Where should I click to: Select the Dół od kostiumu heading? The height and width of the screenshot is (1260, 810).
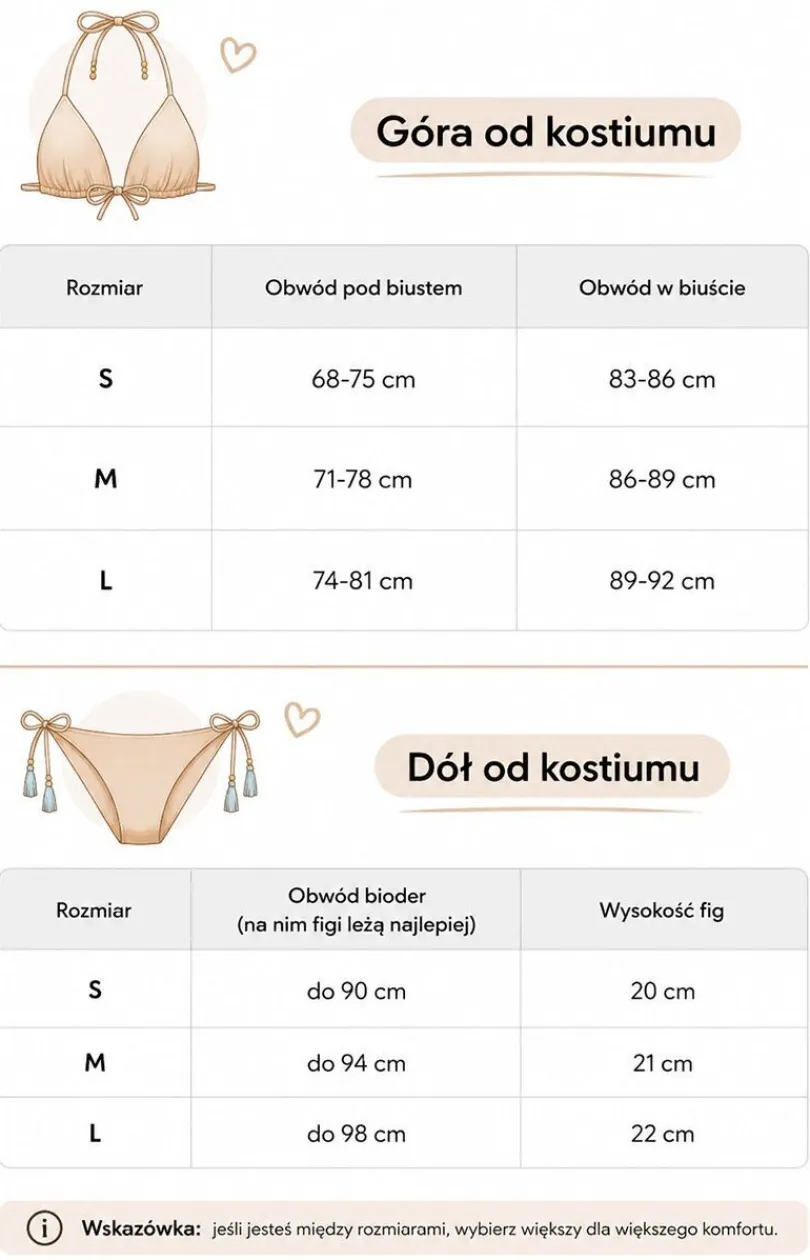[x=552, y=767]
